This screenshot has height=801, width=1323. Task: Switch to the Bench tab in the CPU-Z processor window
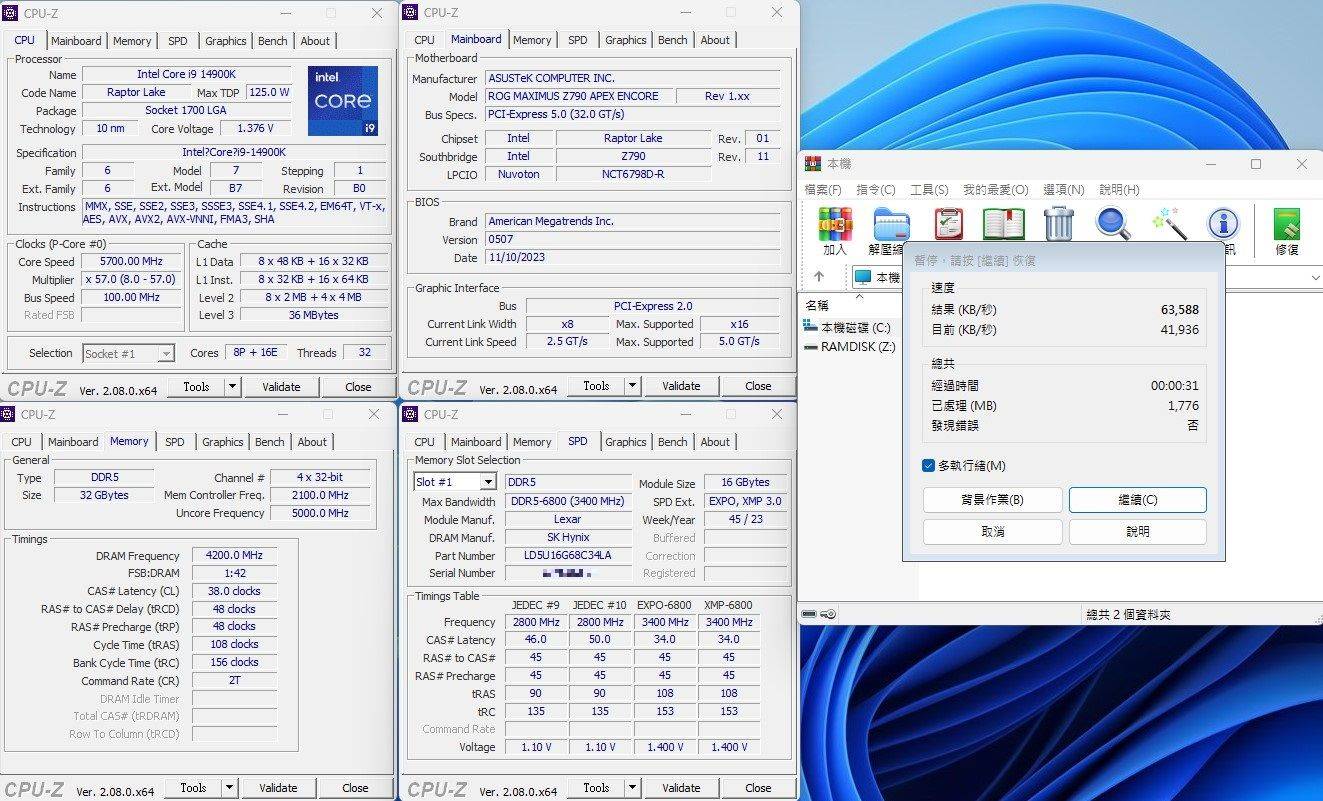(273, 41)
